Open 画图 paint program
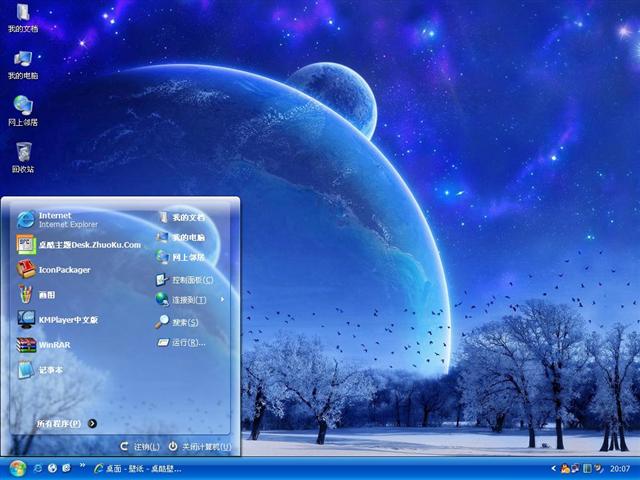 pyautogui.click(x=36, y=295)
